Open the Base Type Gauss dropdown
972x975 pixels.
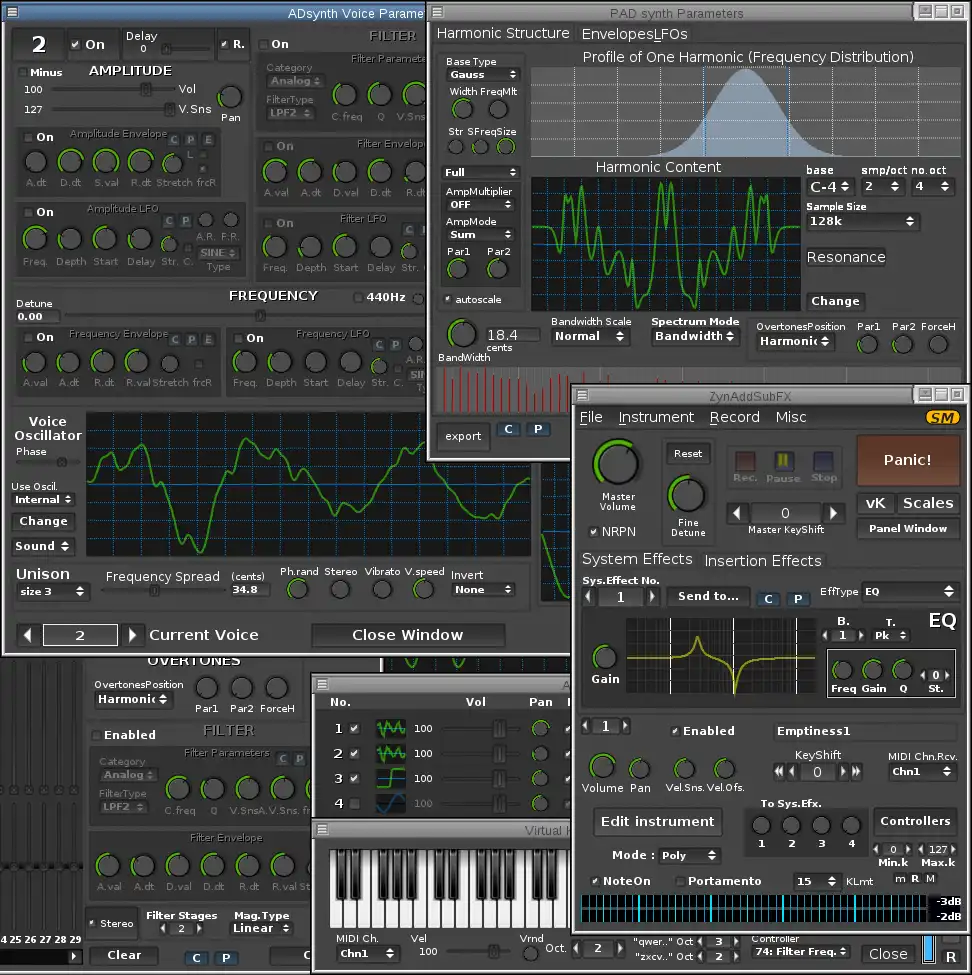(482, 75)
